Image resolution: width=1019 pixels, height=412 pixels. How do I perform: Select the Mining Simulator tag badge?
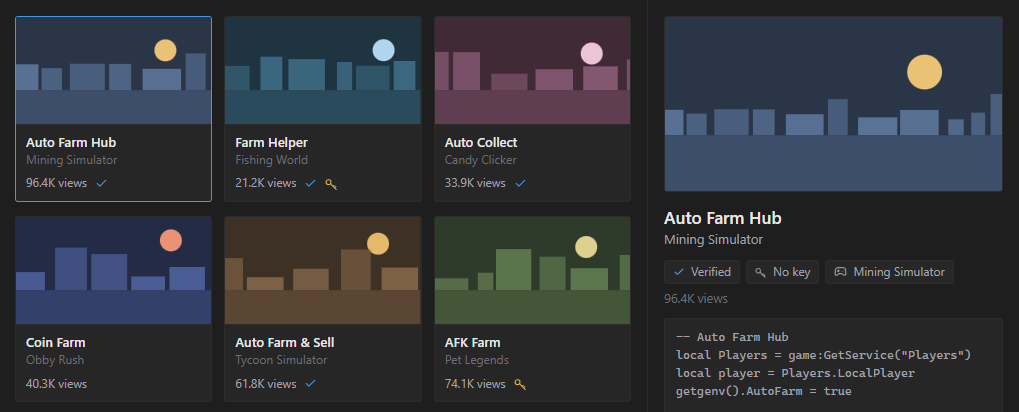click(x=889, y=272)
